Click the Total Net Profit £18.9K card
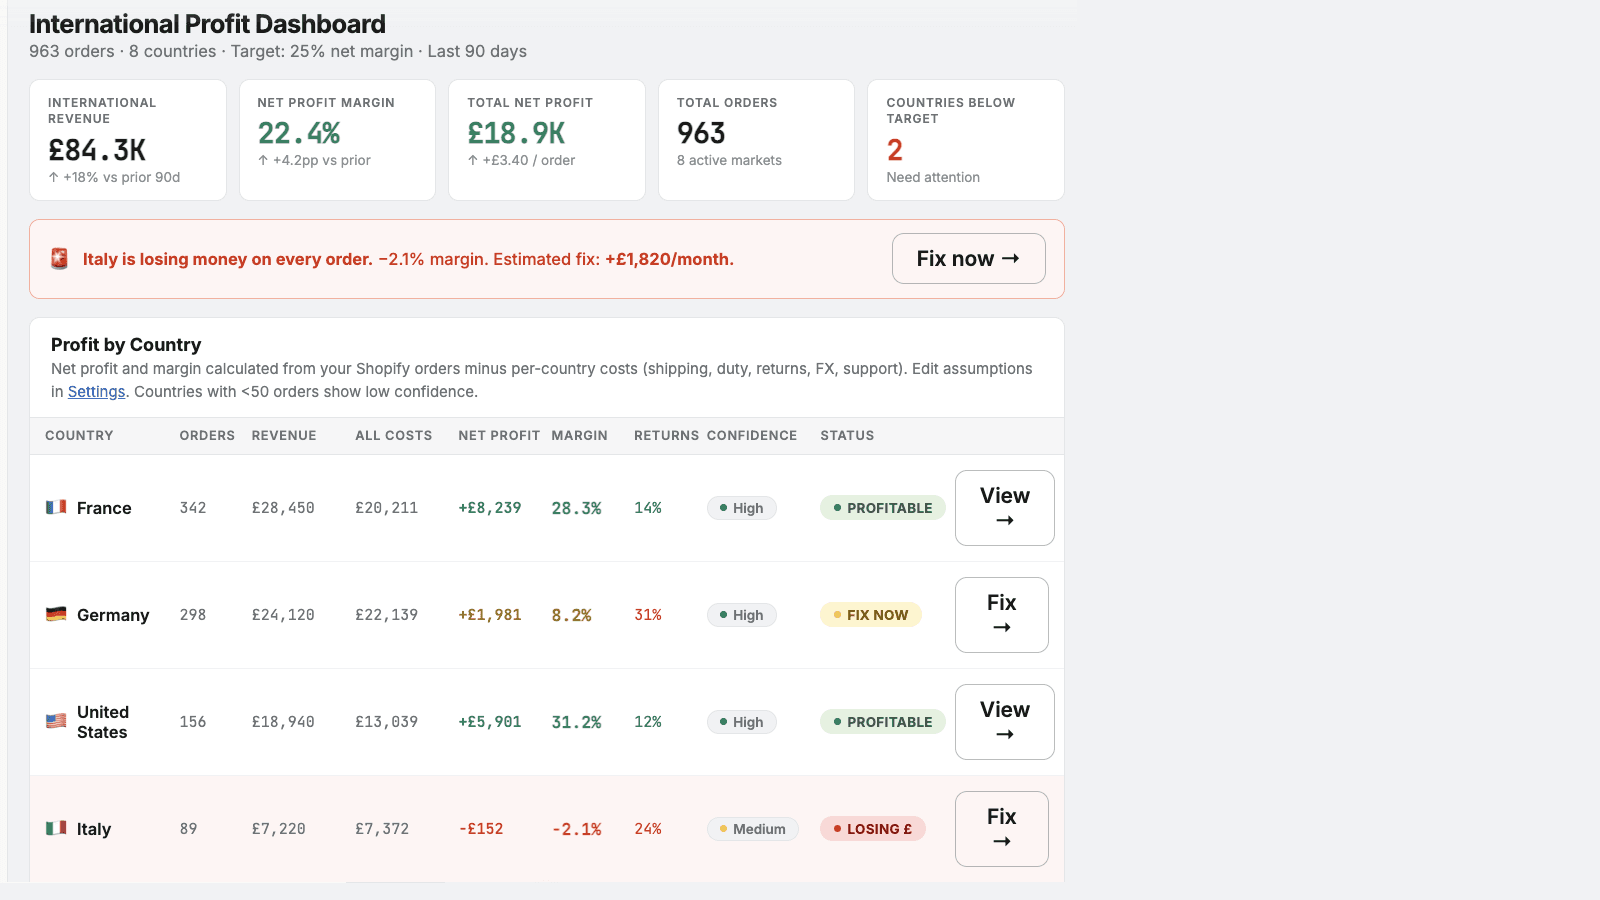 (547, 140)
